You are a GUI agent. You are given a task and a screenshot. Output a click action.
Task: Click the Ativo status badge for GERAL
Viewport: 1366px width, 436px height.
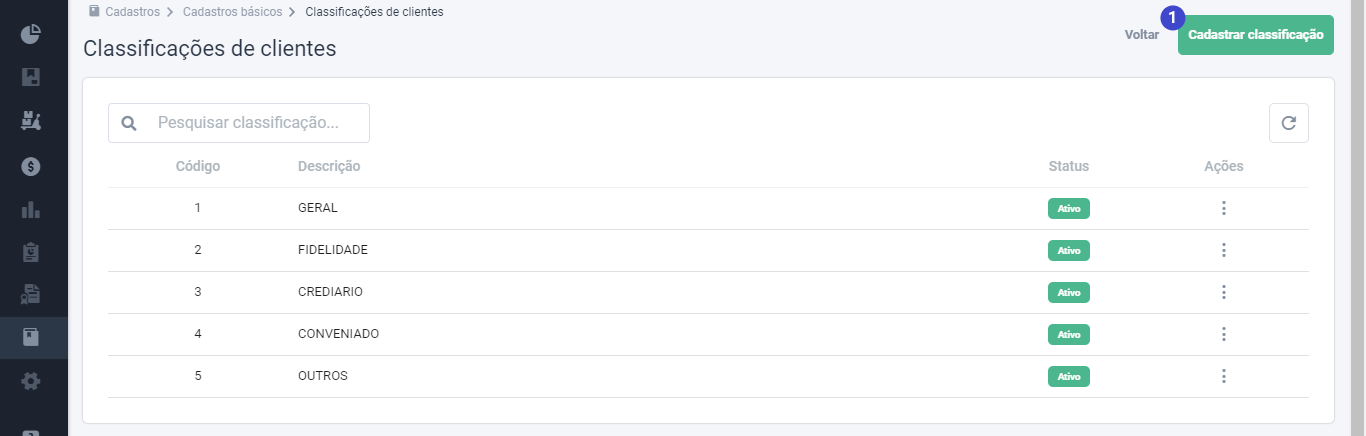click(x=1069, y=209)
